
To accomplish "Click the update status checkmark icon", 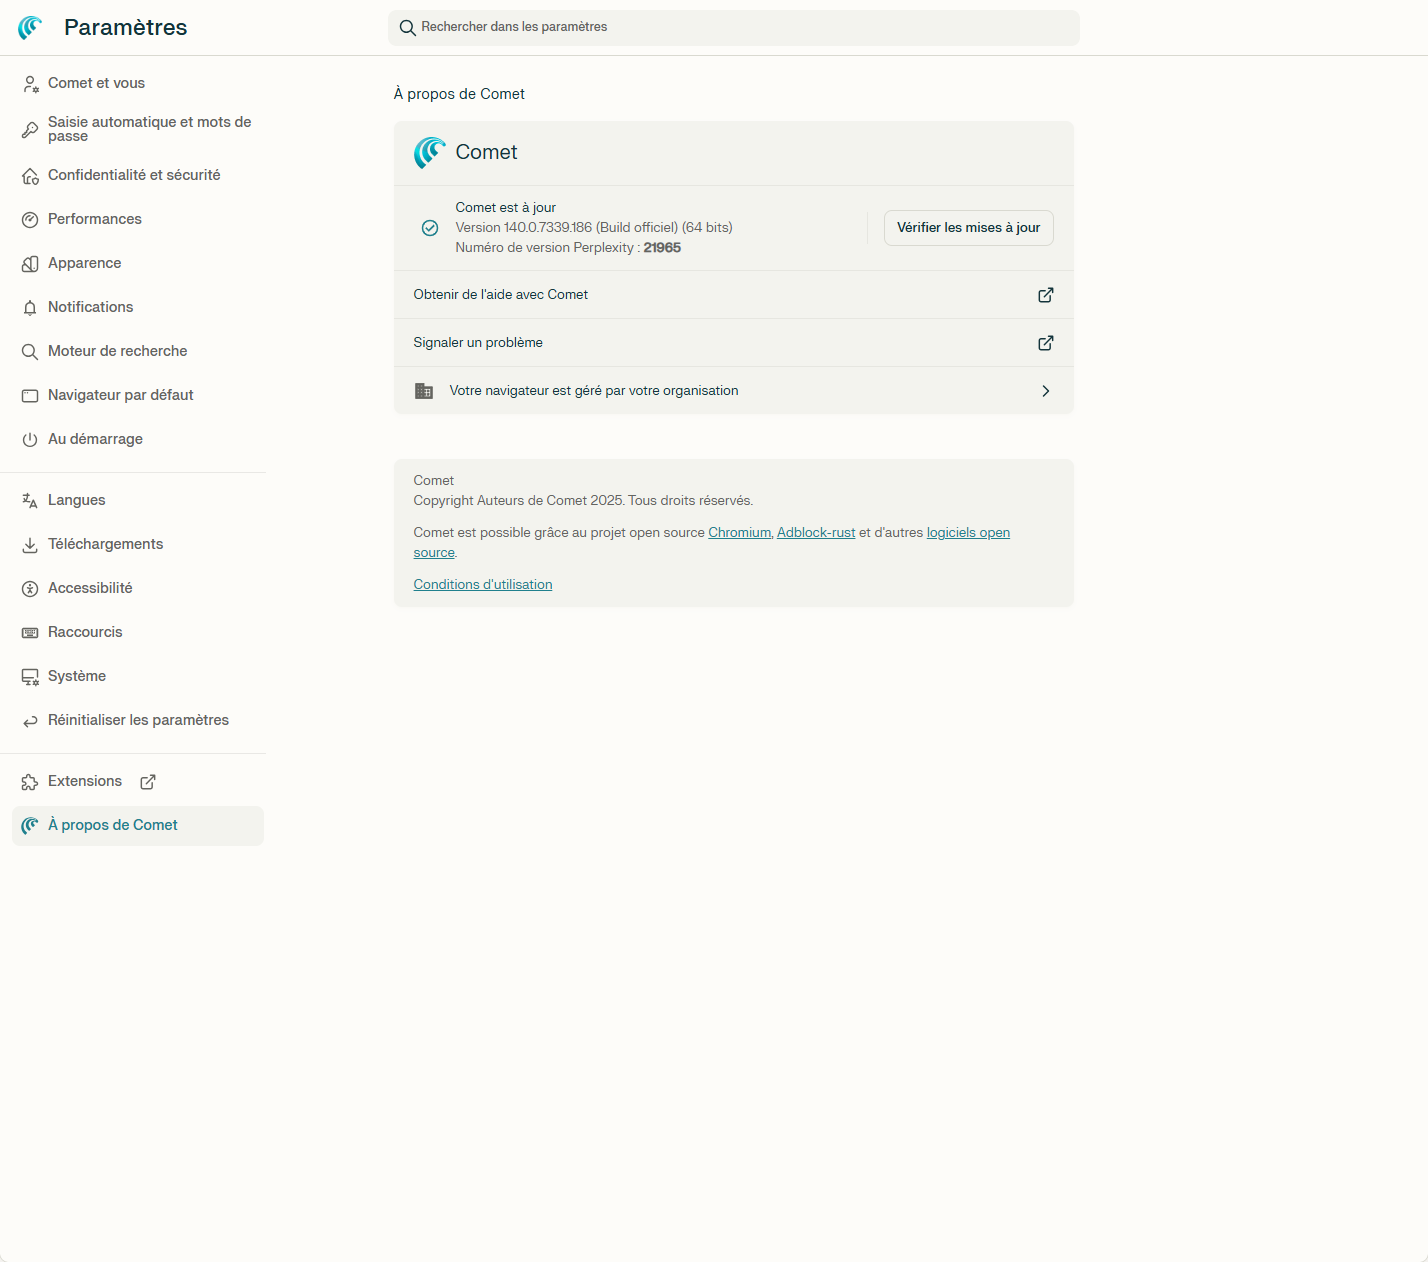I will (x=430, y=228).
